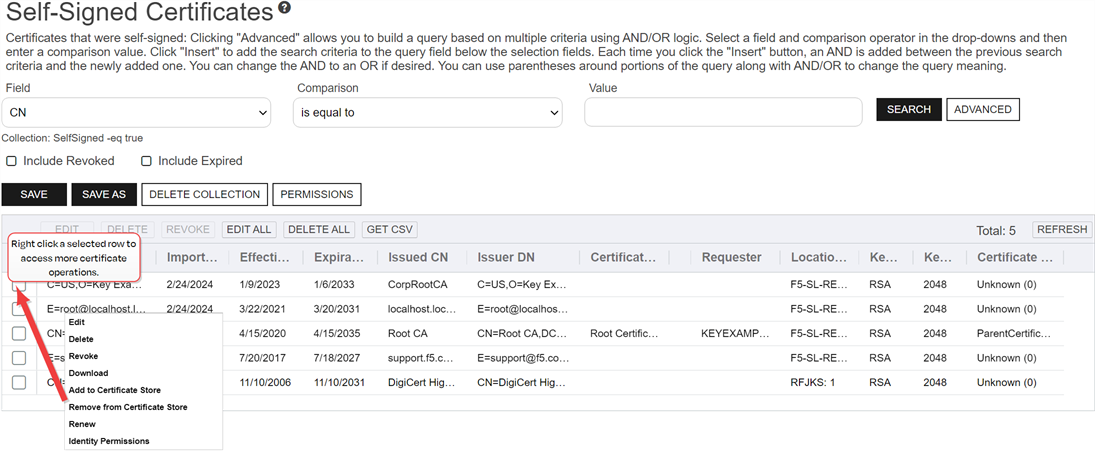
Task: Open the Field dropdown showing CN
Action: (137, 112)
